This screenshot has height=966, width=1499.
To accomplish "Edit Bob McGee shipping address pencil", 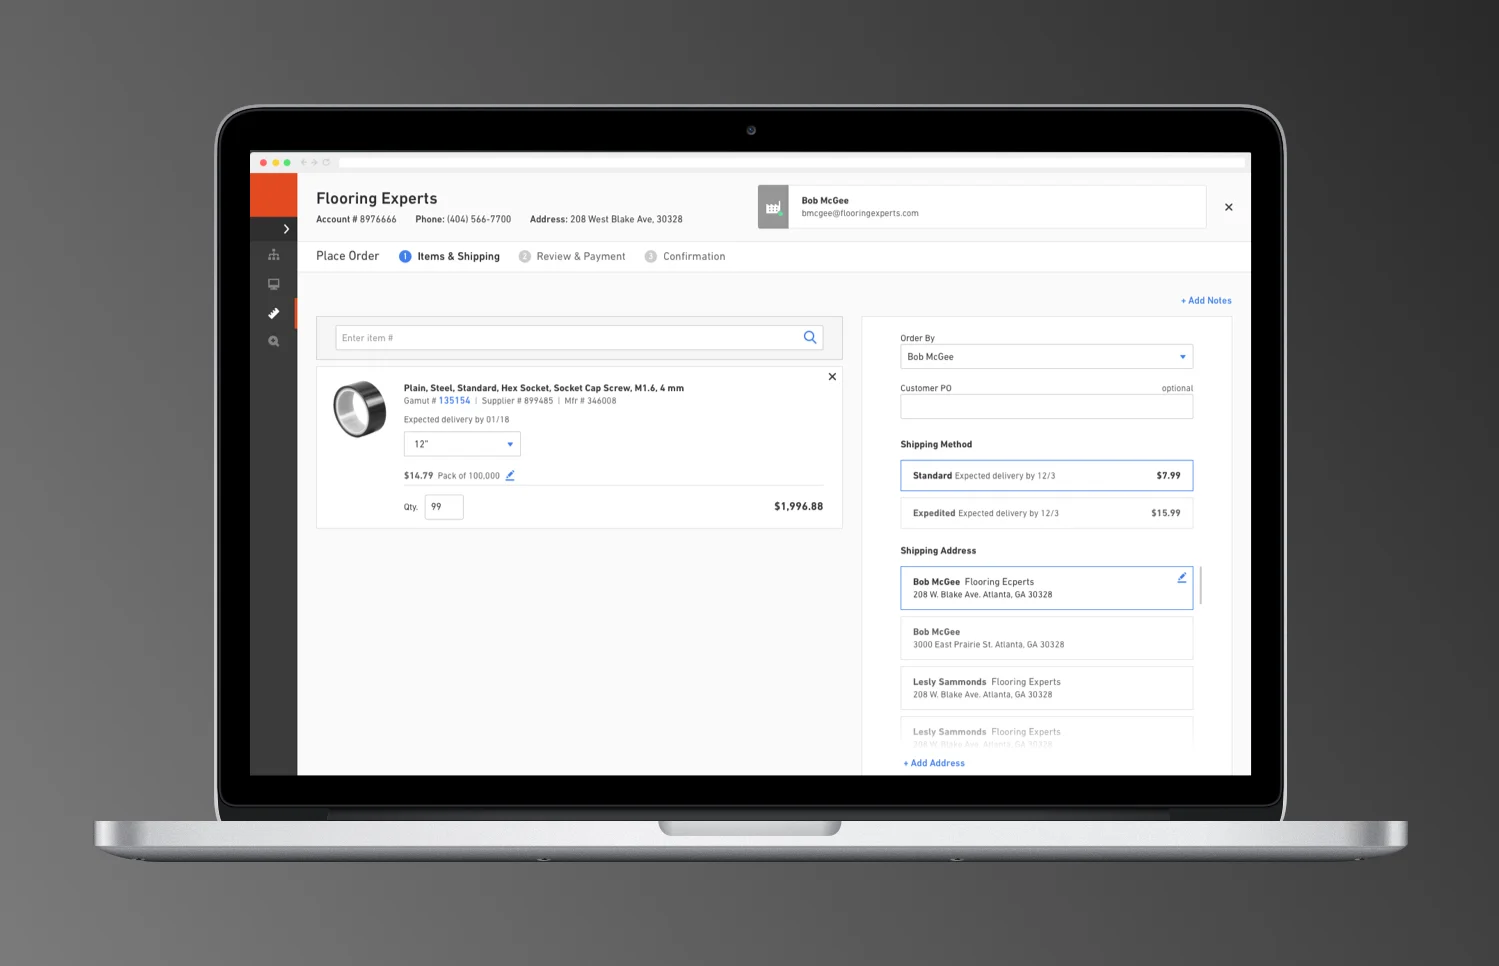I will tap(1182, 578).
